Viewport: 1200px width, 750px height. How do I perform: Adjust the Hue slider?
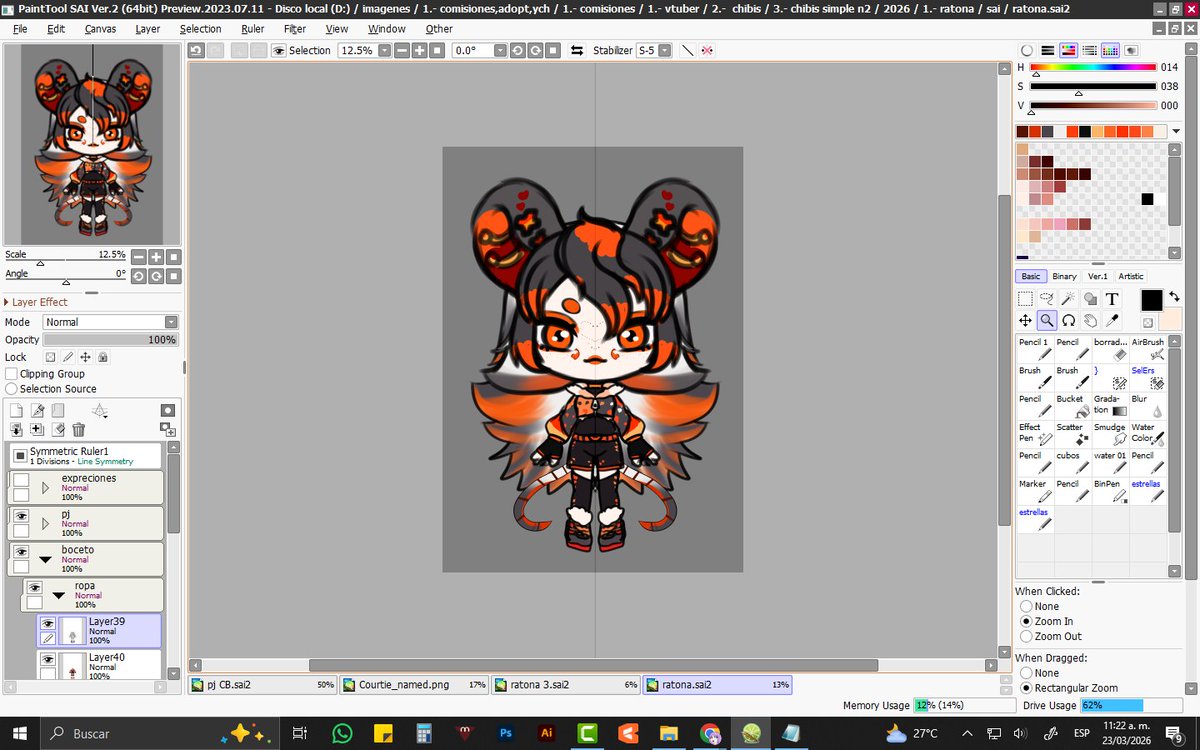1093,67
